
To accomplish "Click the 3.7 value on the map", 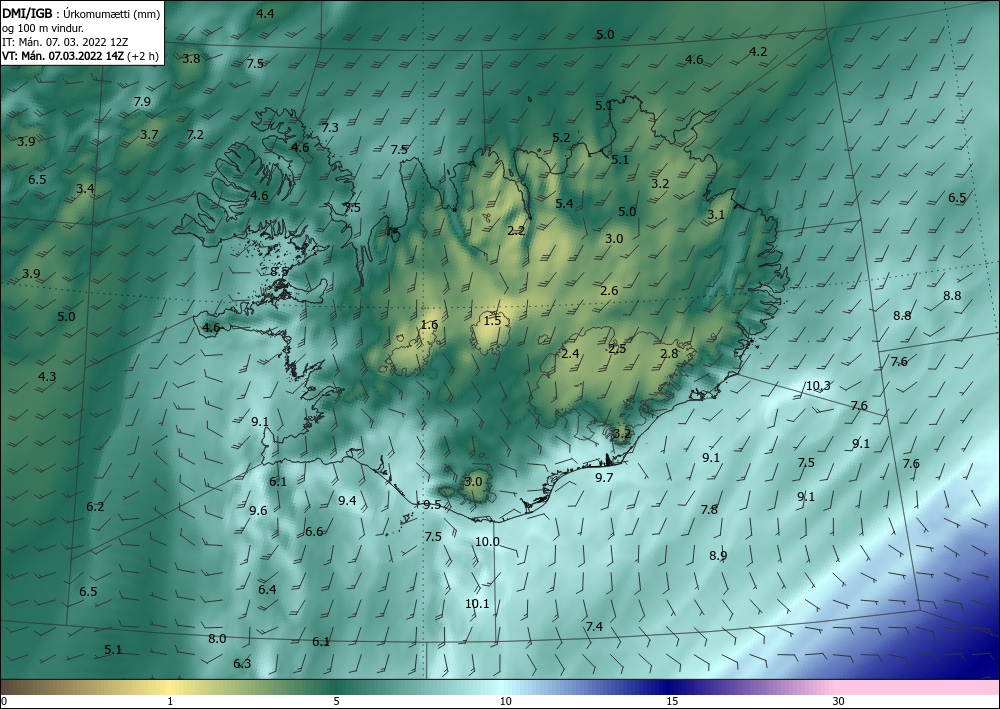I will 149,135.
